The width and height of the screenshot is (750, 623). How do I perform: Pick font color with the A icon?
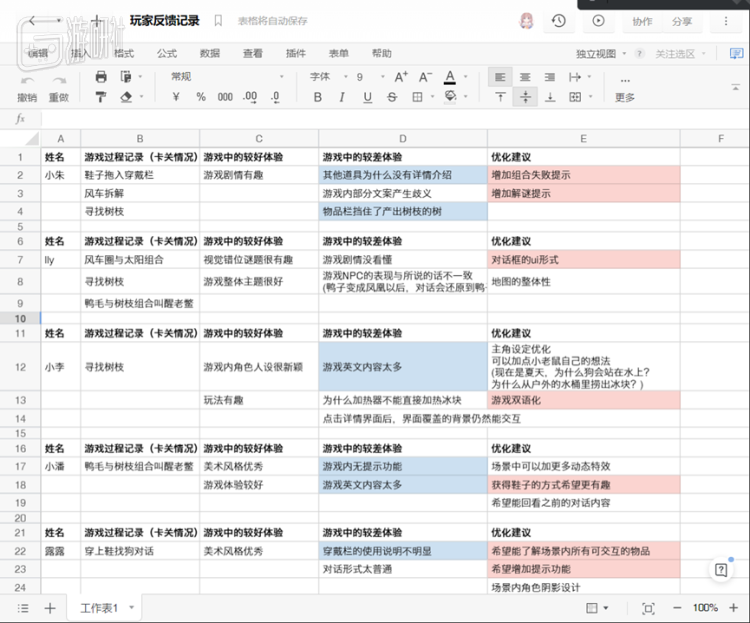450,77
